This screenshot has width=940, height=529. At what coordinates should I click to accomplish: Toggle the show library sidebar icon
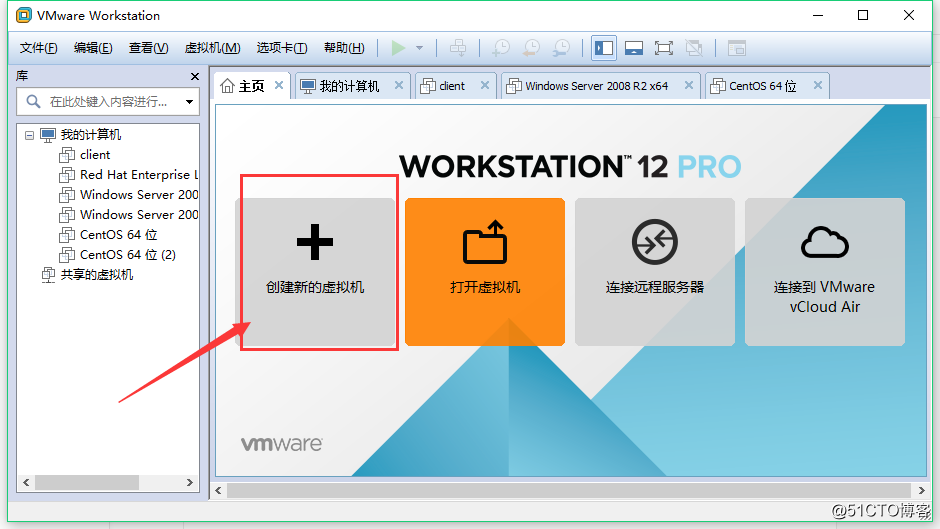pyautogui.click(x=604, y=48)
